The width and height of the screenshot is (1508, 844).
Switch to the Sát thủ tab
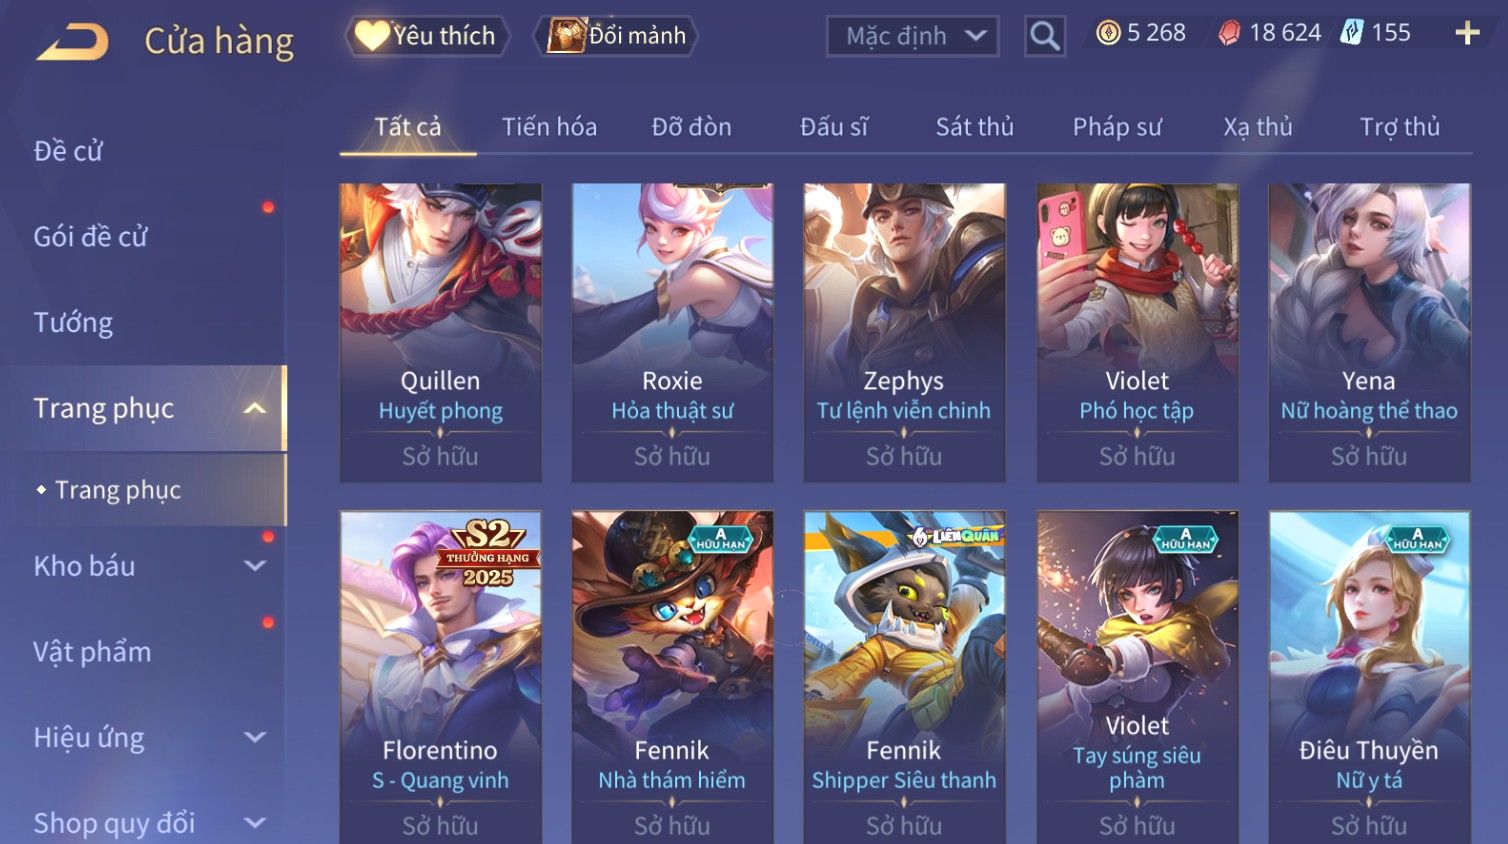tap(974, 127)
